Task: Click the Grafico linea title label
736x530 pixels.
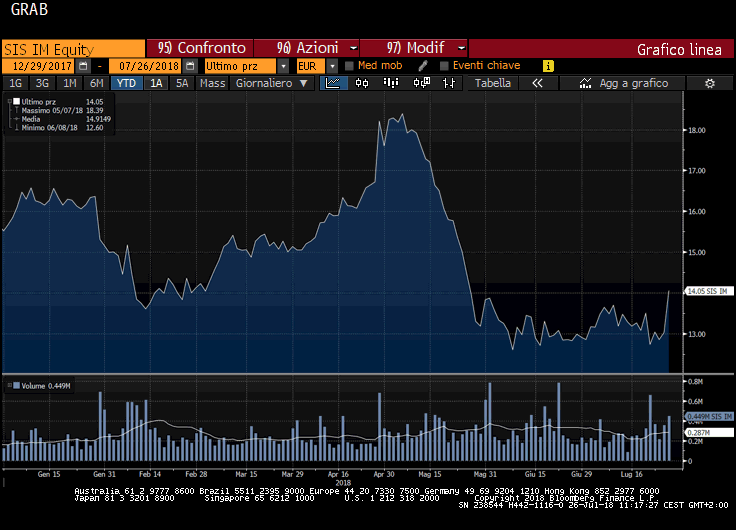Action: (679, 49)
